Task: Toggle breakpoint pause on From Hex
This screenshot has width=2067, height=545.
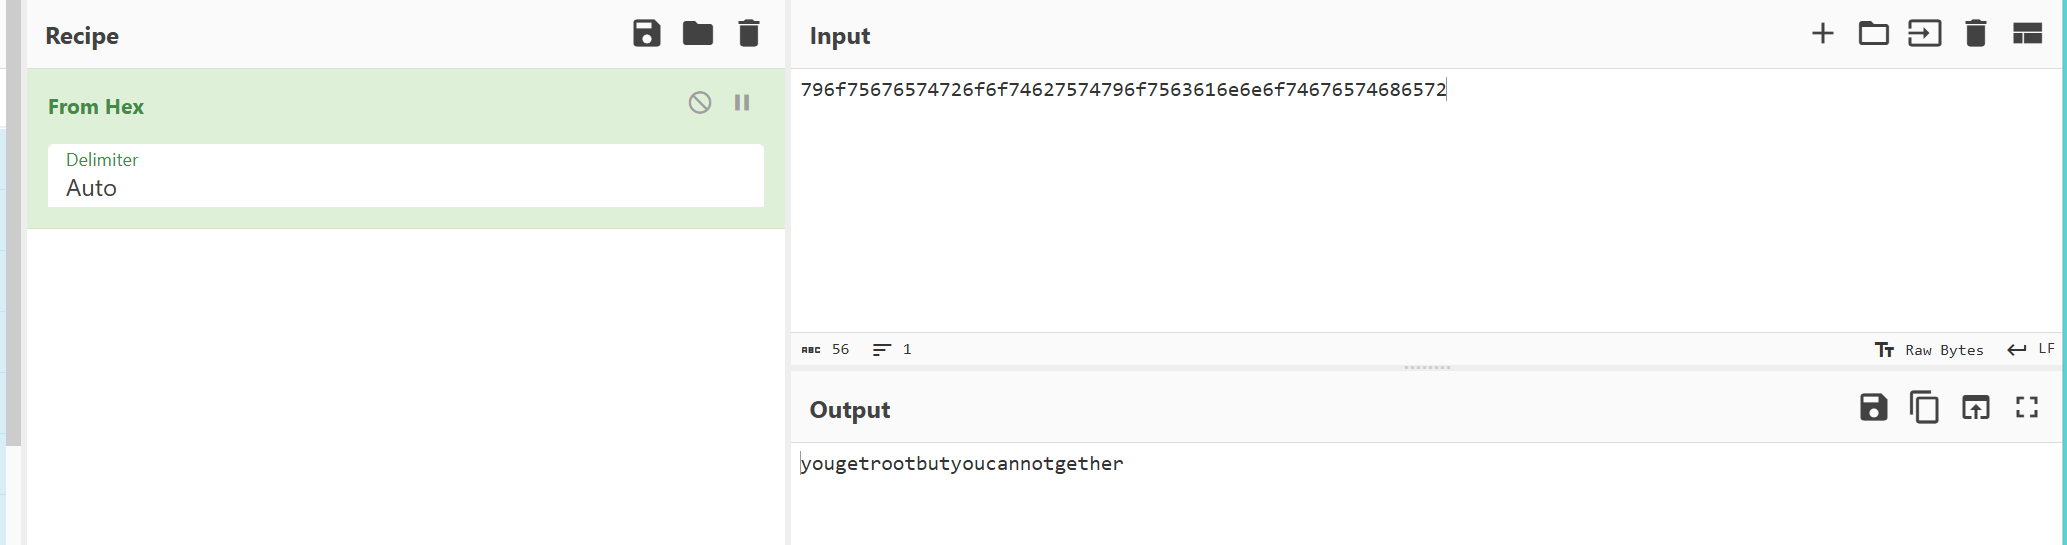Action: pyautogui.click(x=742, y=102)
